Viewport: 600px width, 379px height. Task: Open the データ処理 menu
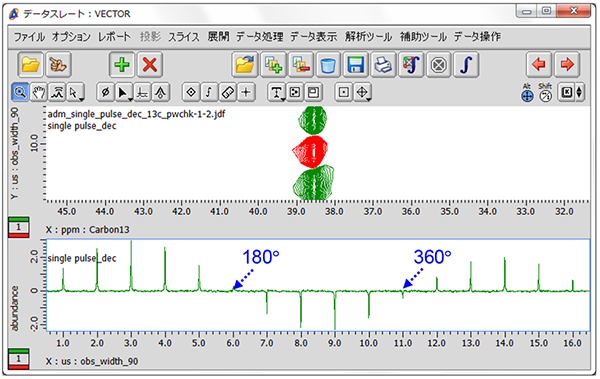coord(259,37)
